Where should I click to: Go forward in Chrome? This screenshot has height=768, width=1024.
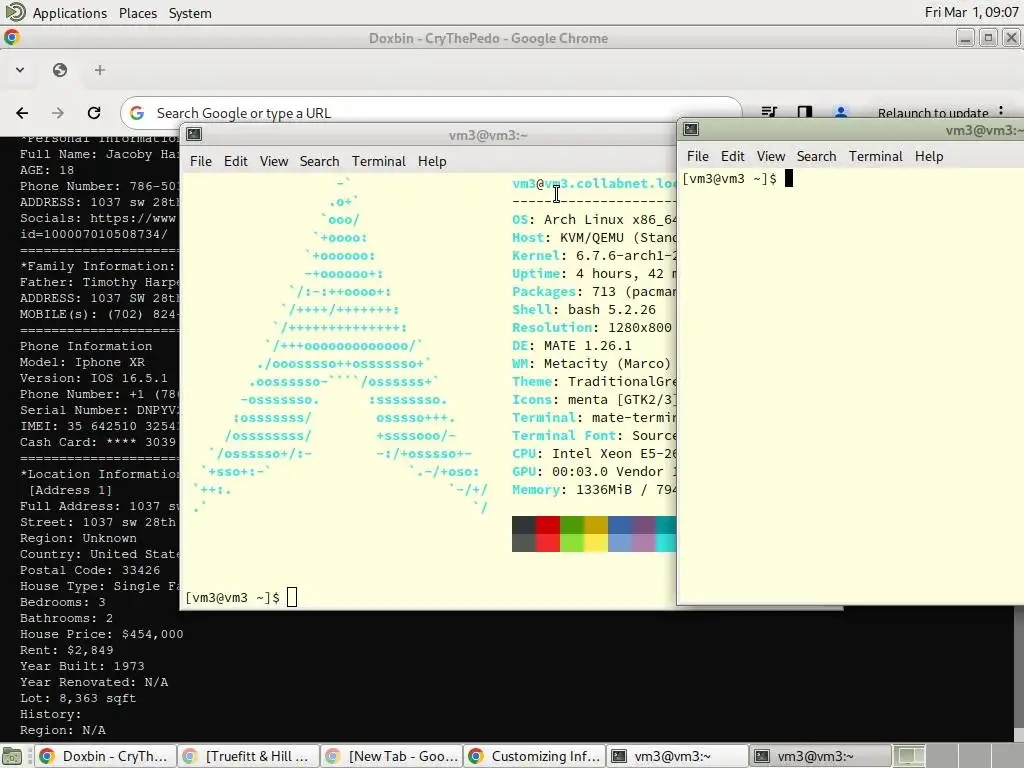58,113
